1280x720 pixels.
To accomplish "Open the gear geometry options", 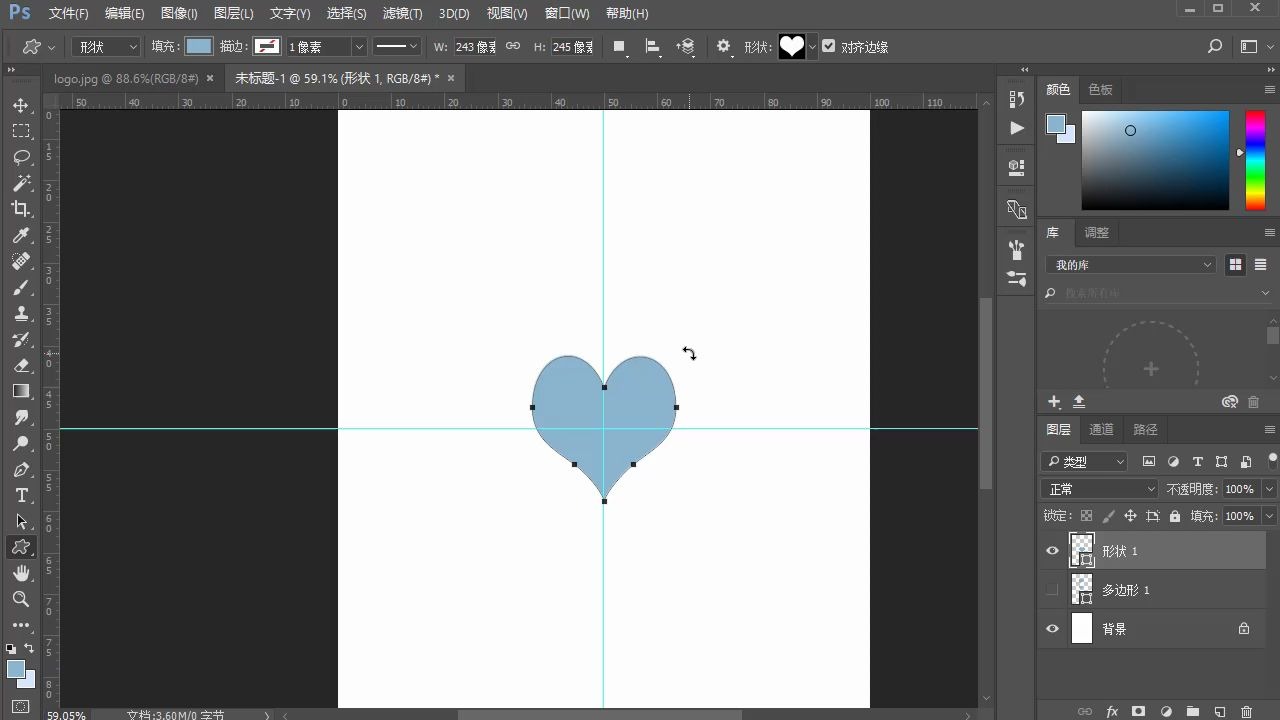I will [x=724, y=47].
